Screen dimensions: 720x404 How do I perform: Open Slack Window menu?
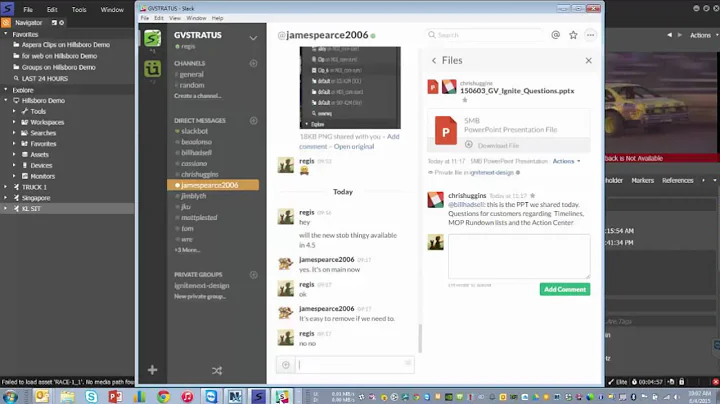(196, 18)
